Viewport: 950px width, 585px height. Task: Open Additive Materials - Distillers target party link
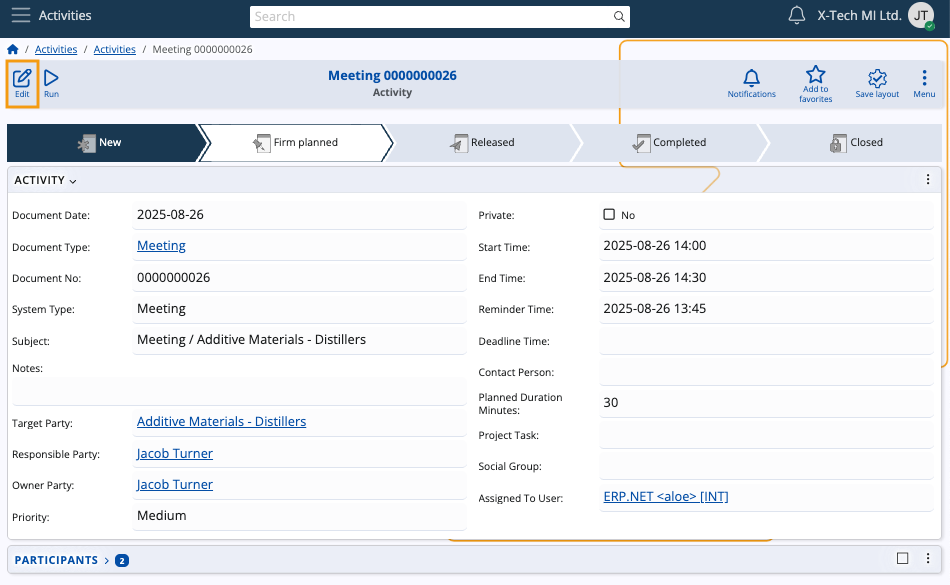coord(221,421)
